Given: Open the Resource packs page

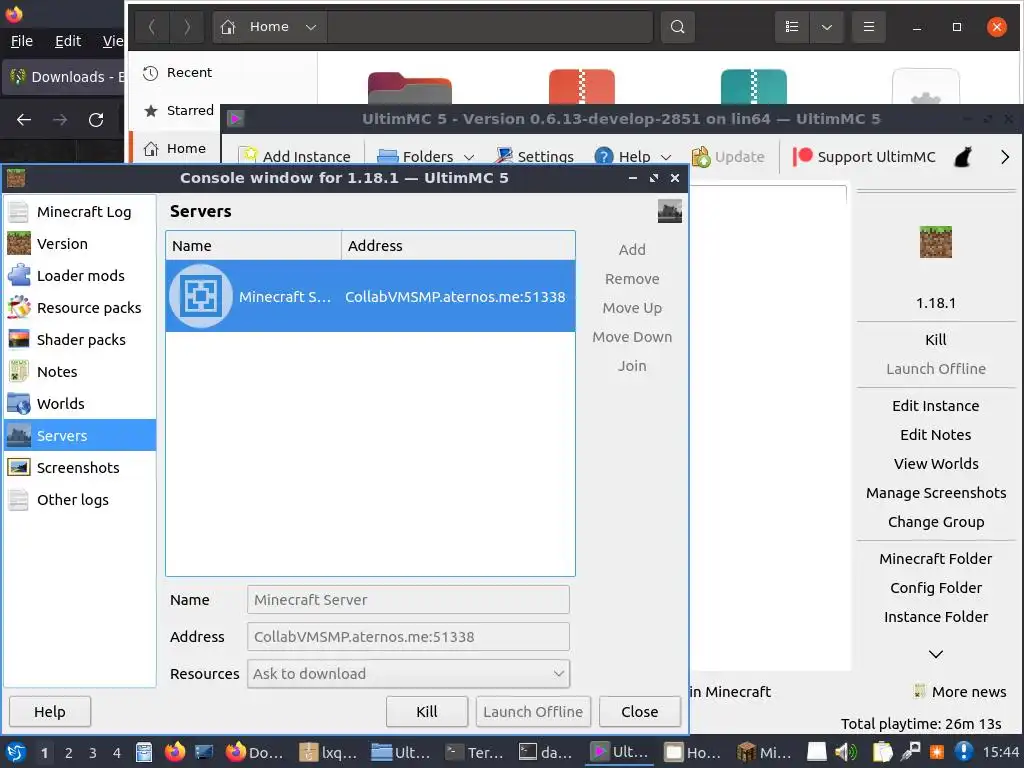Looking at the screenshot, I should [80, 308].
